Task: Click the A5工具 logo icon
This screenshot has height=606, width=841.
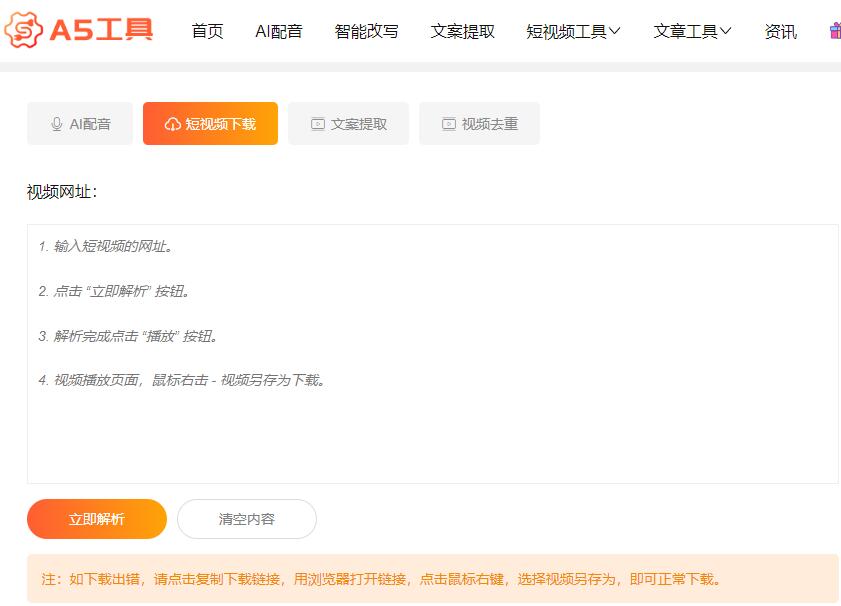Action: coord(24,30)
